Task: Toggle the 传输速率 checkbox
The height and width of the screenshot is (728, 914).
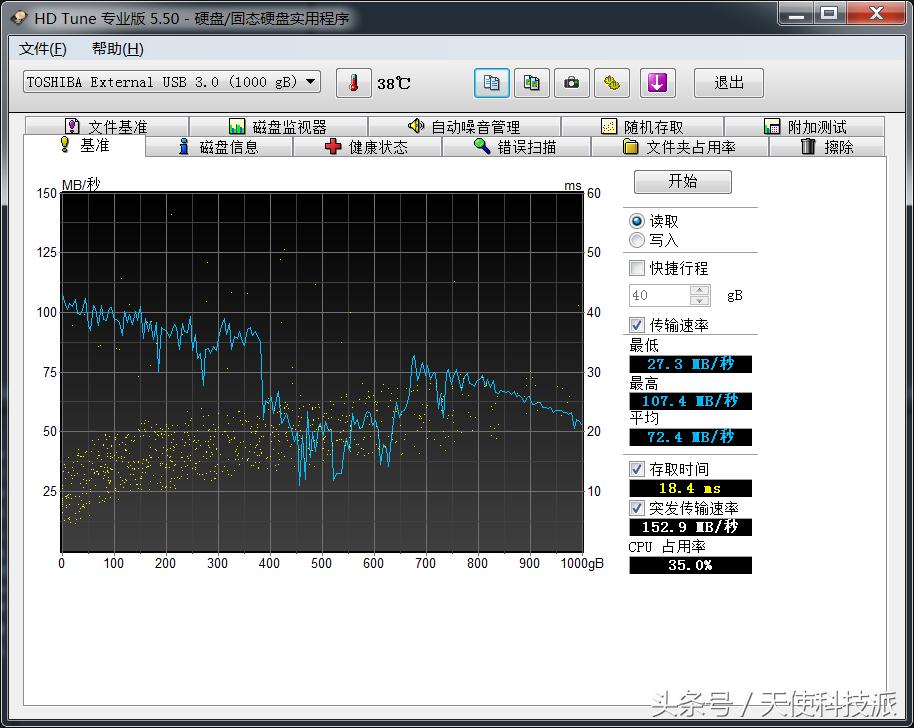Action: [637, 324]
